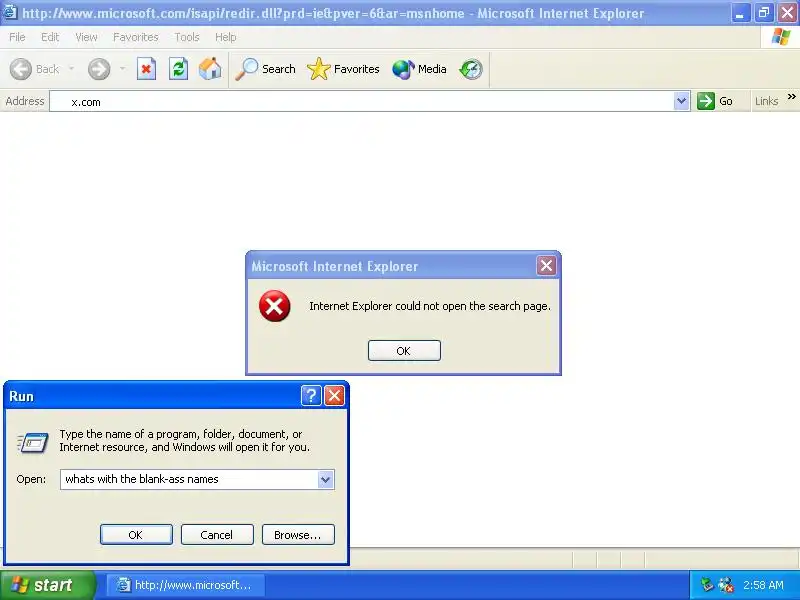Image resolution: width=800 pixels, height=600 pixels.
Task: Expand Back button history dropdown arrow
Action: tap(71, 68)
